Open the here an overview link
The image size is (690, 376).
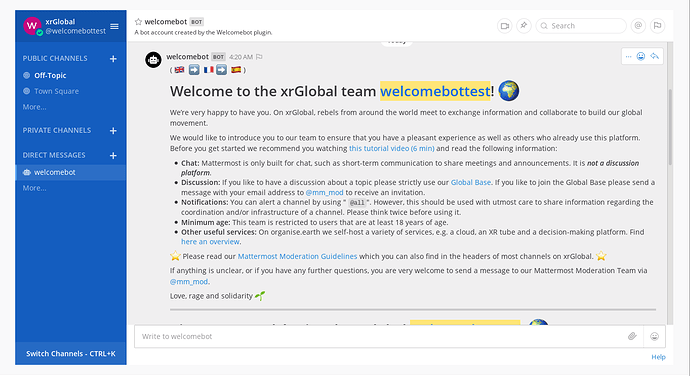(210, 242)
